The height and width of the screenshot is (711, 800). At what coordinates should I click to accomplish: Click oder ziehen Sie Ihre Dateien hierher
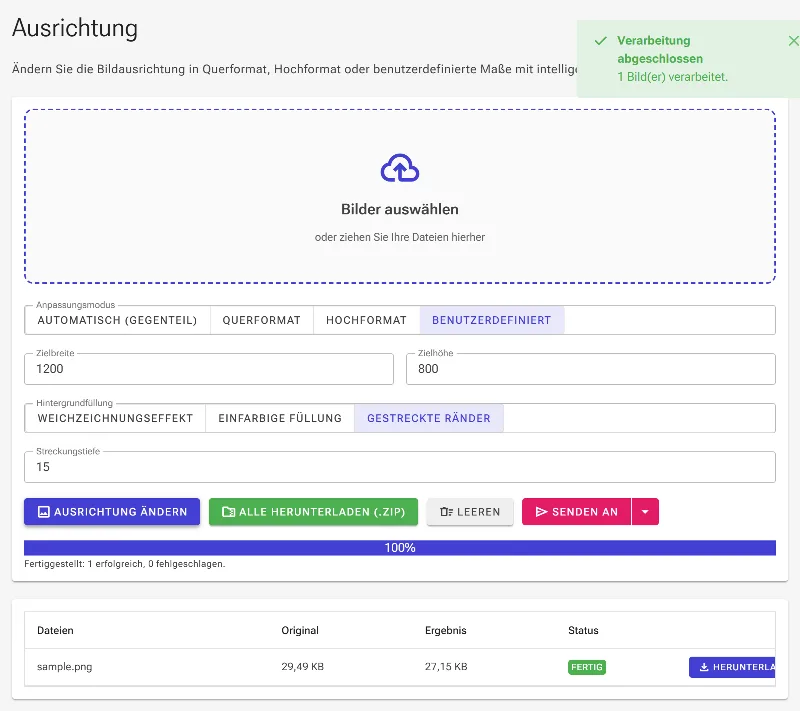(399, 237)
